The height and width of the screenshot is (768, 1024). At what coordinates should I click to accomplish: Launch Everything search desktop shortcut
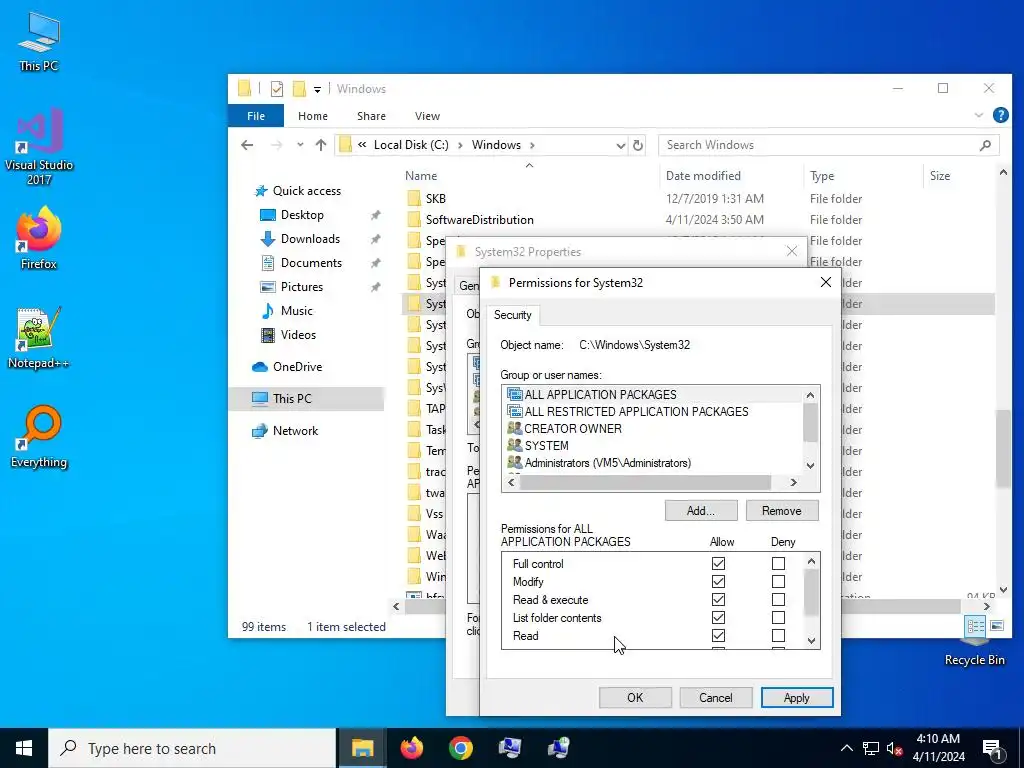point(39,438)
